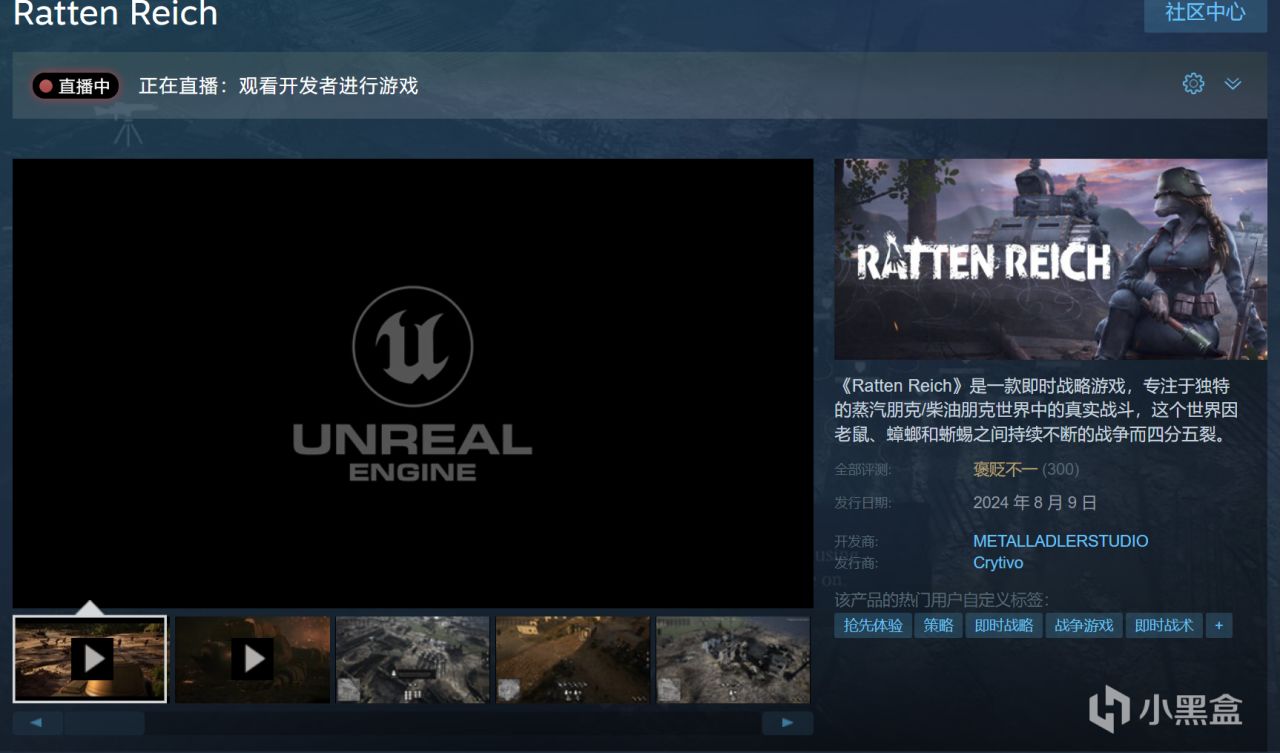Screen dimensions: 1280x753
Task: Play the first trailer video thumbnail
Action: [x=90, y=659]
